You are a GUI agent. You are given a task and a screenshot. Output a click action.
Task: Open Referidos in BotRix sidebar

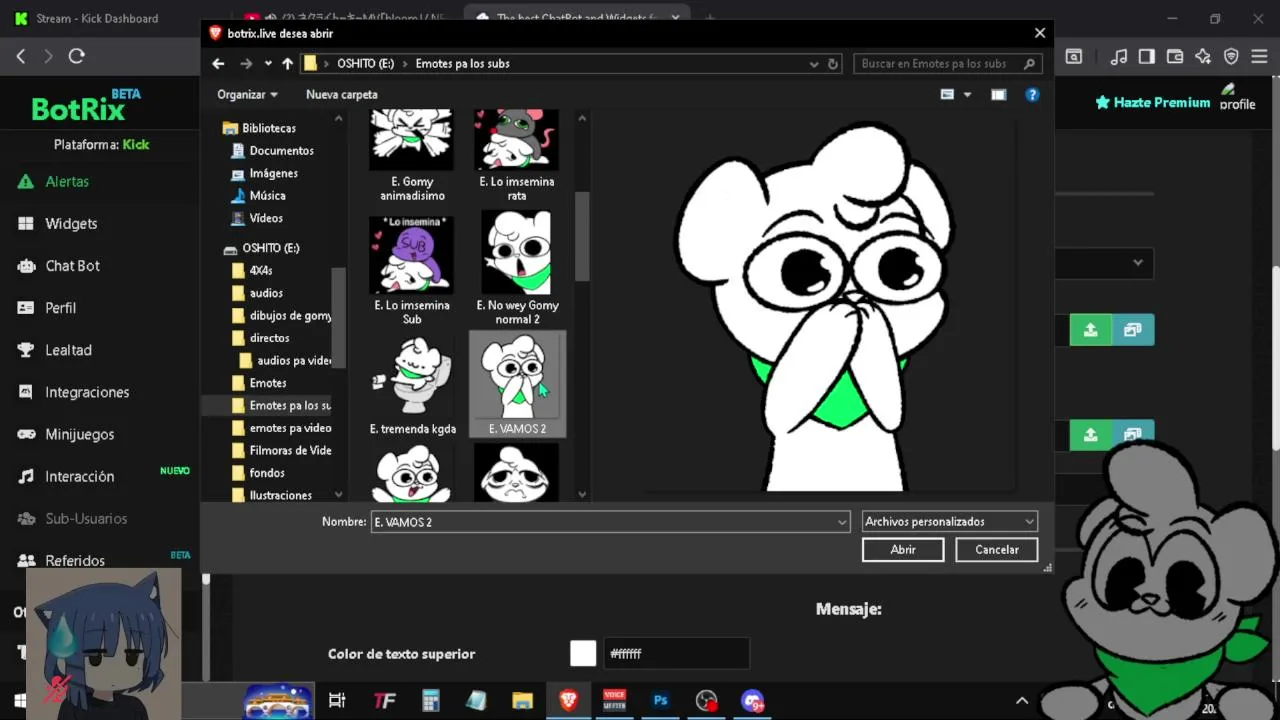pyautogui.click(x=75, y=560)
